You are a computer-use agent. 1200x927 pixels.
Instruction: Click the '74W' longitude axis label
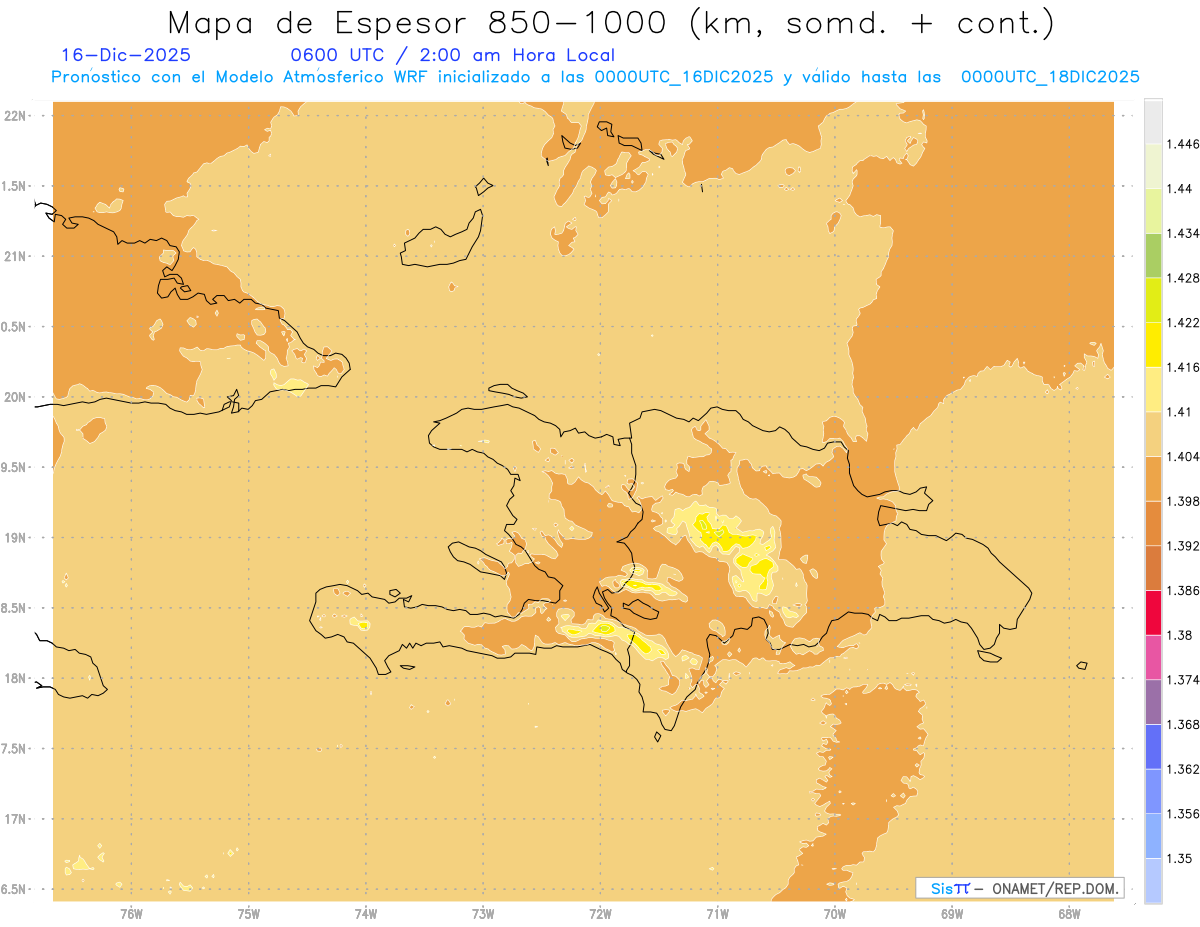click(x=366, y=913)
